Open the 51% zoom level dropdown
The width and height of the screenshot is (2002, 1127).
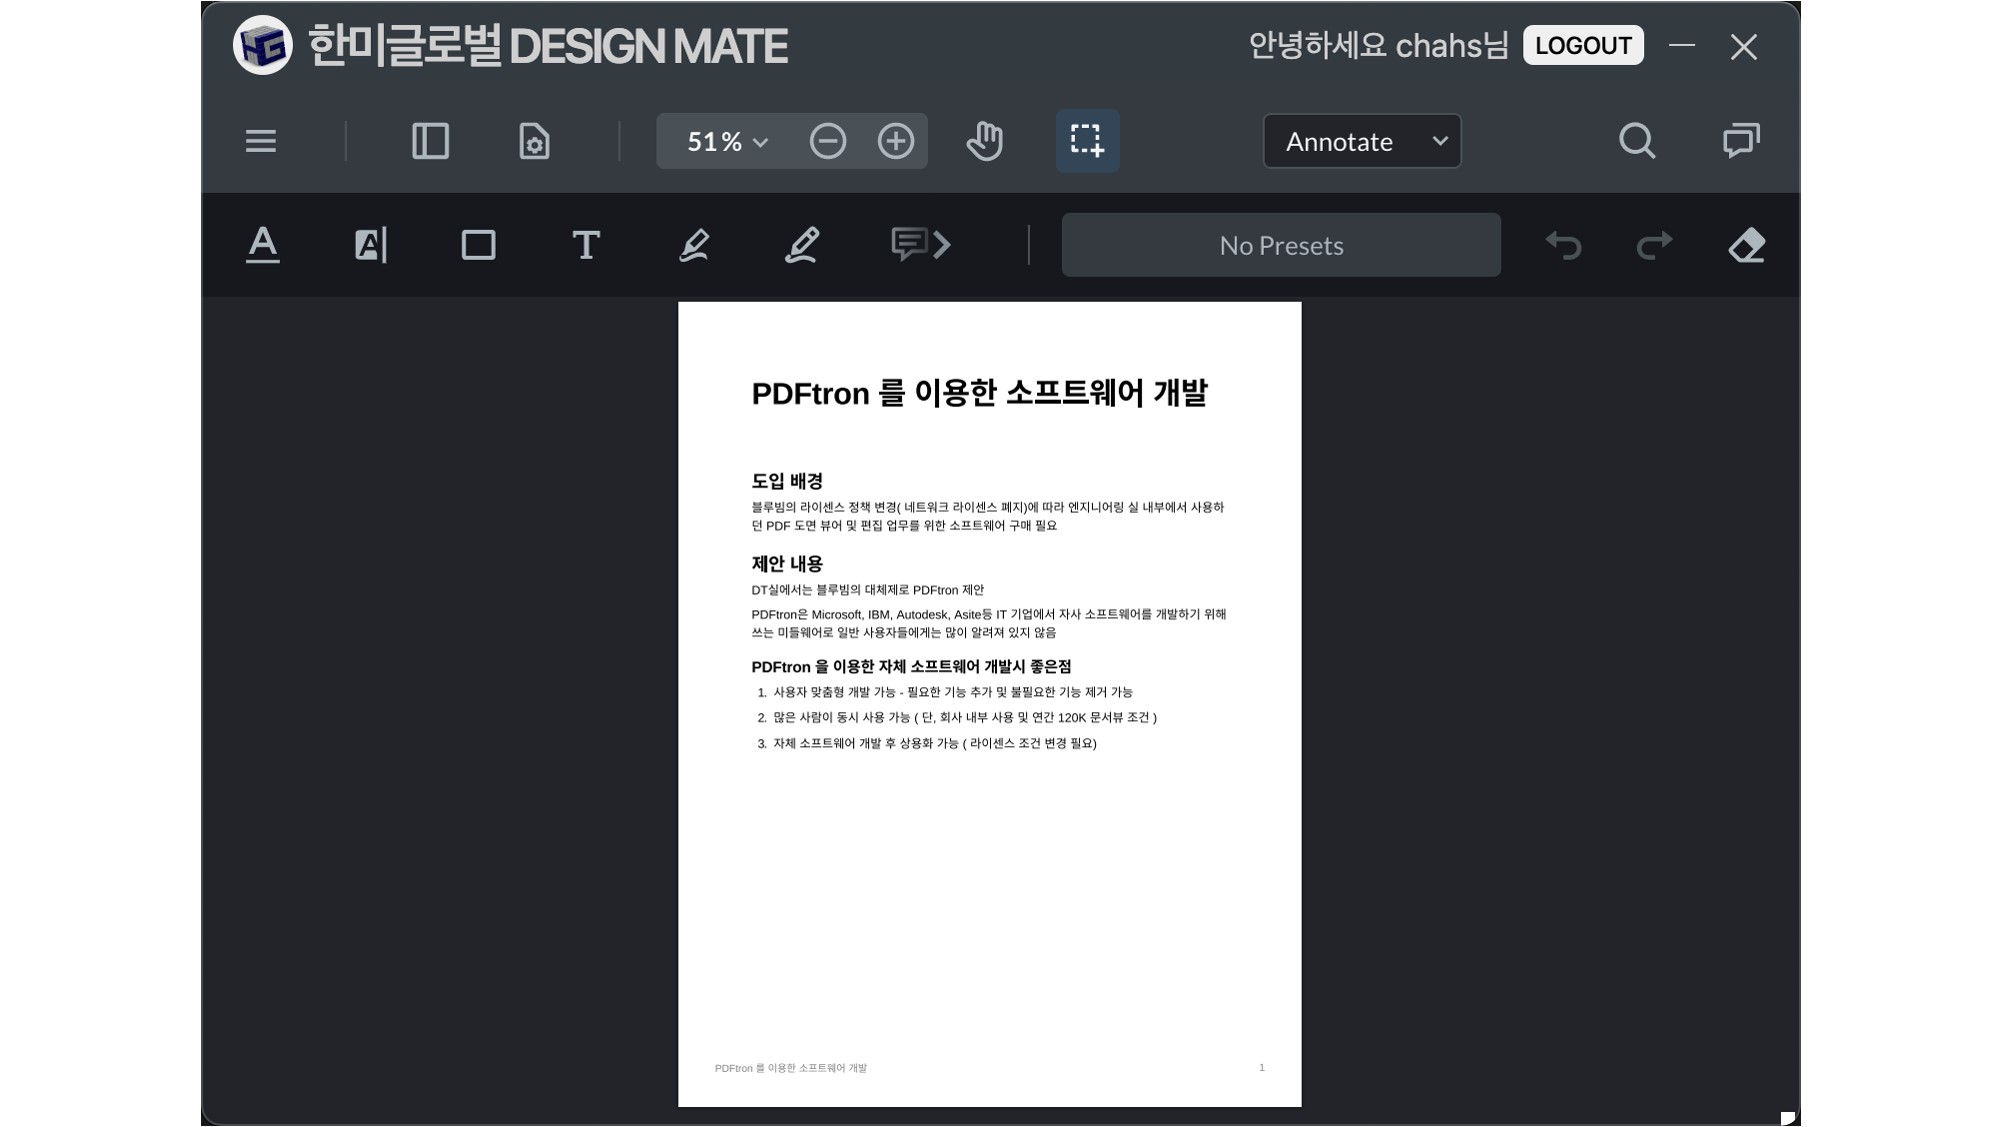click(727, 141)
